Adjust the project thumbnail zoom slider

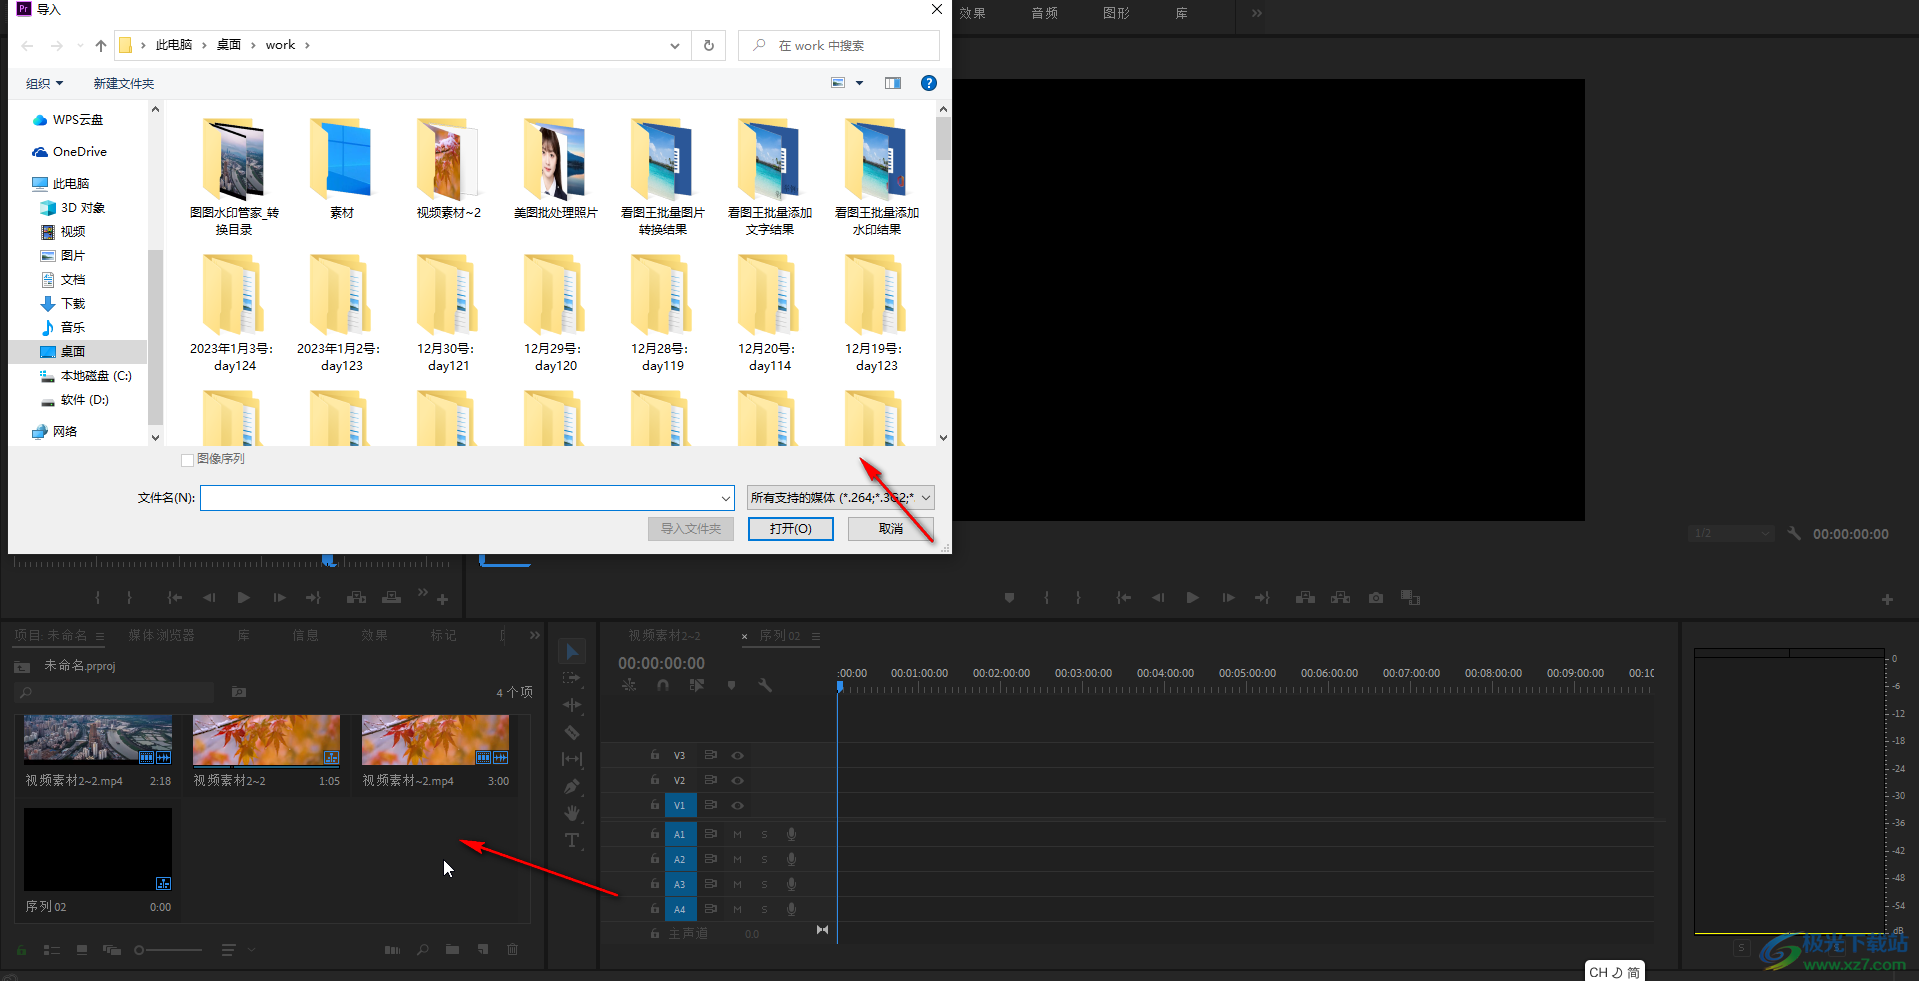tap(168, 950)
